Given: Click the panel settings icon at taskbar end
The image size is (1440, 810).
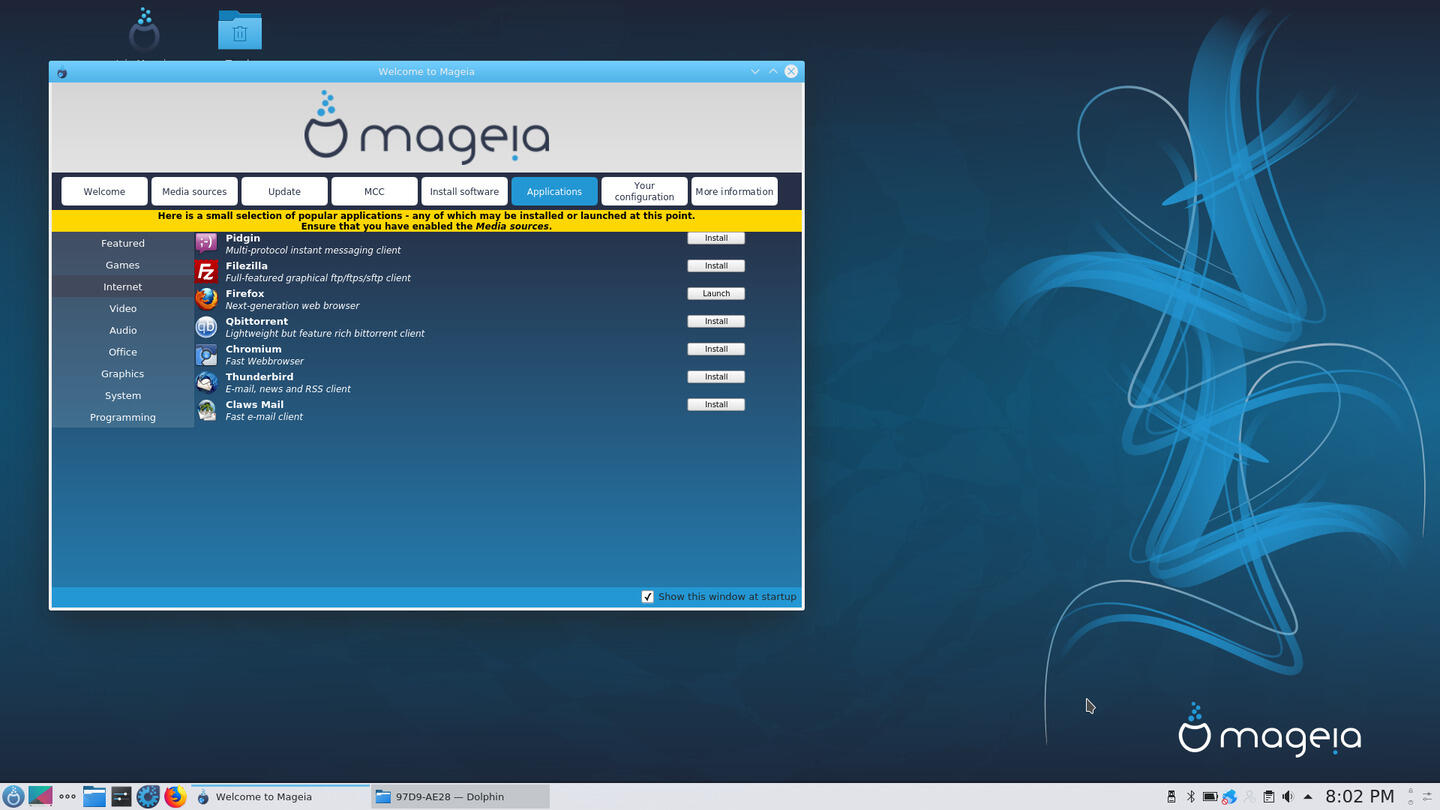Looking at the screenshot, I should tap(1427, 797).
